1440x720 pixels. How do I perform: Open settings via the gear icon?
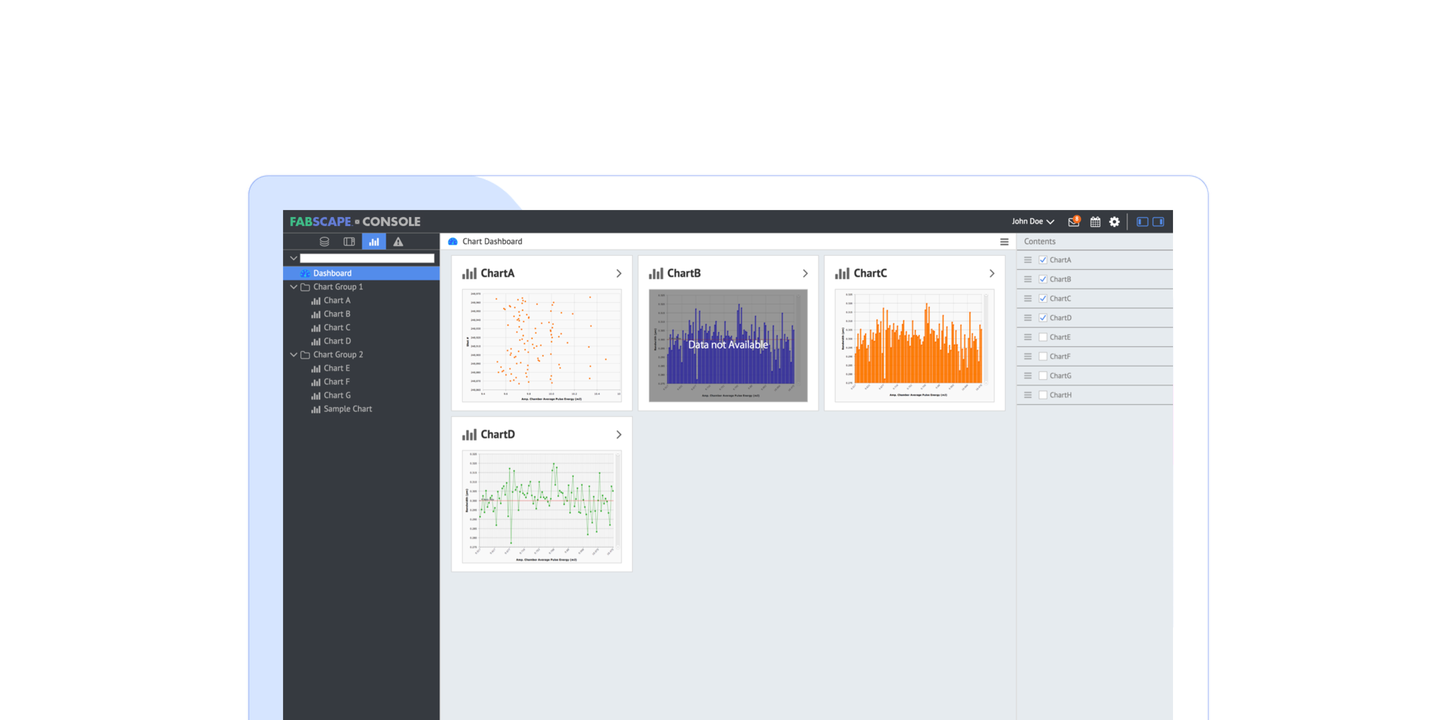(1114, 222)
